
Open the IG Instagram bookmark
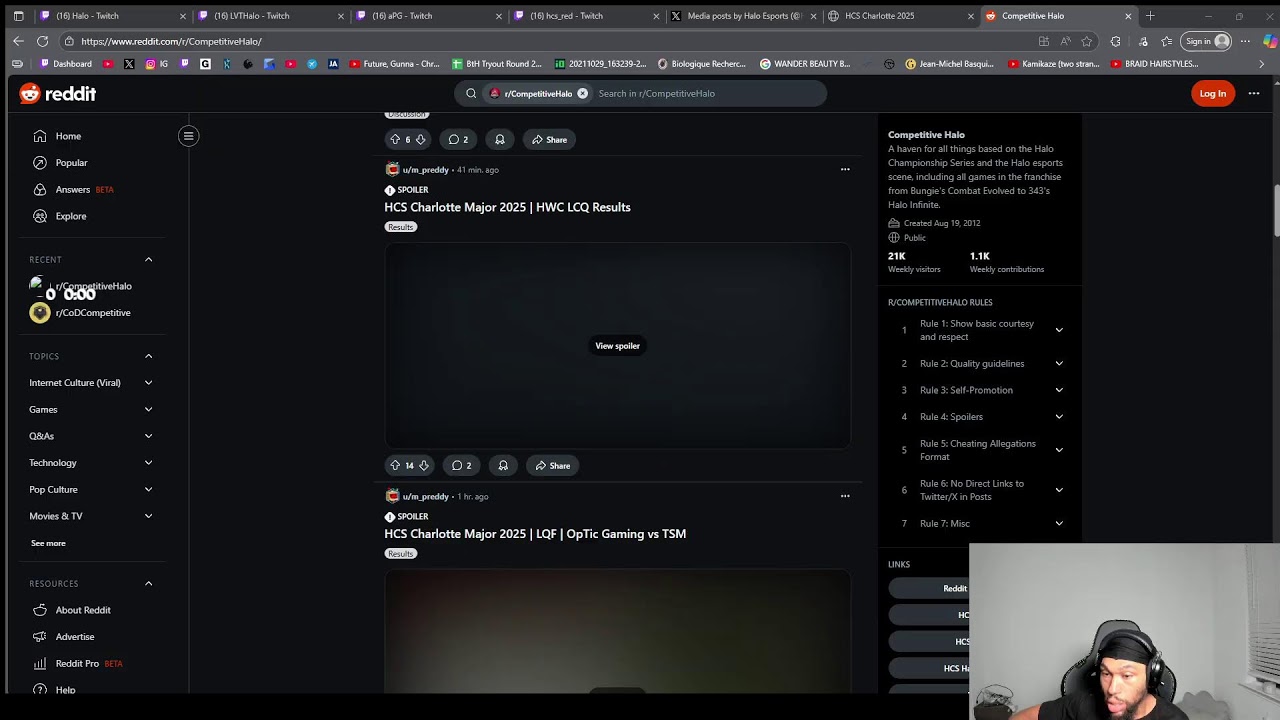click(157, 64)
